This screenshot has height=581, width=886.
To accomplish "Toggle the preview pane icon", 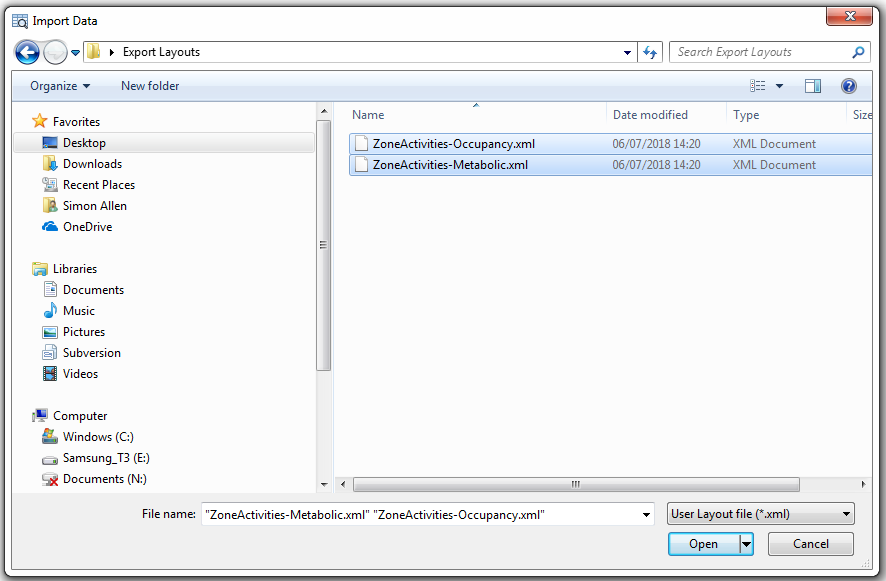I will click(x=812, y=86).
